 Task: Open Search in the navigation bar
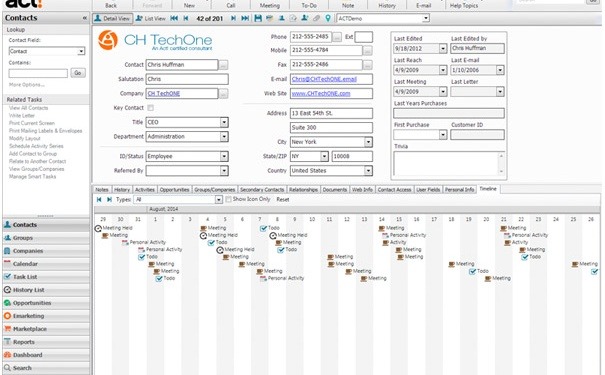click(46, 368)
